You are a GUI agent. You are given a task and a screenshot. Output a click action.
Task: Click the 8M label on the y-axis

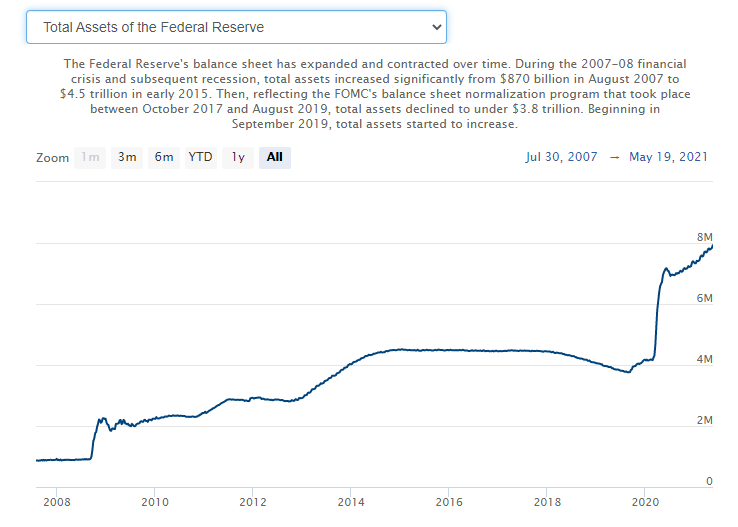pyautogui.click(x=704, y=237)
